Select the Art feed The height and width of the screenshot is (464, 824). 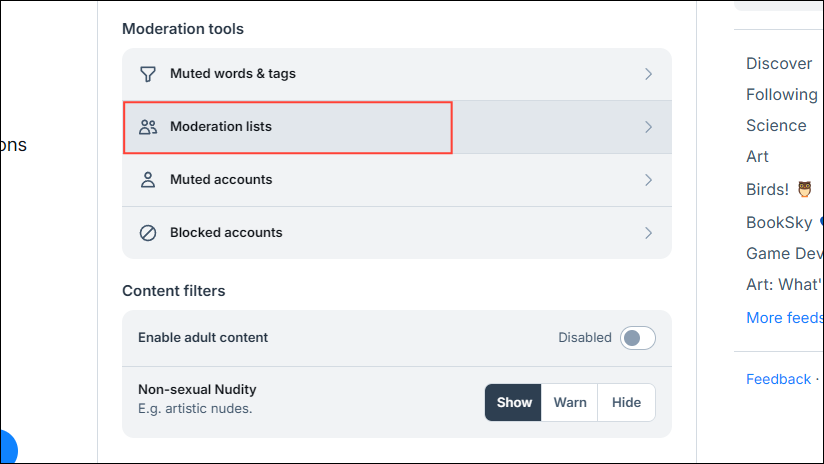(757, 157)
